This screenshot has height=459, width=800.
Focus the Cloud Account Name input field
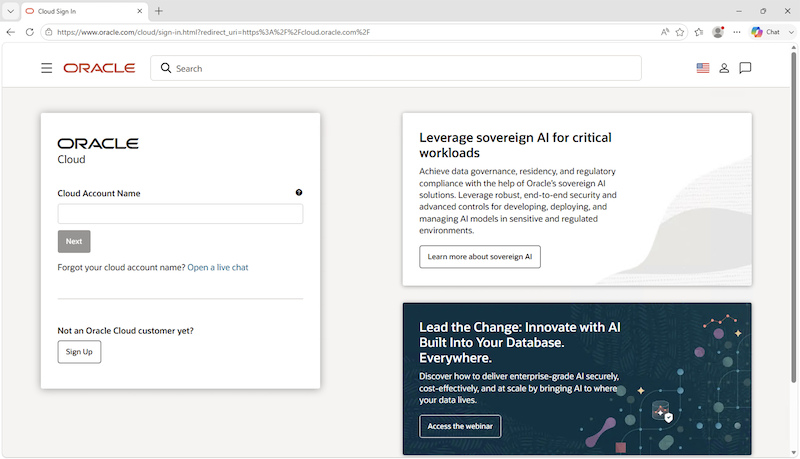[x=180, y=214]
